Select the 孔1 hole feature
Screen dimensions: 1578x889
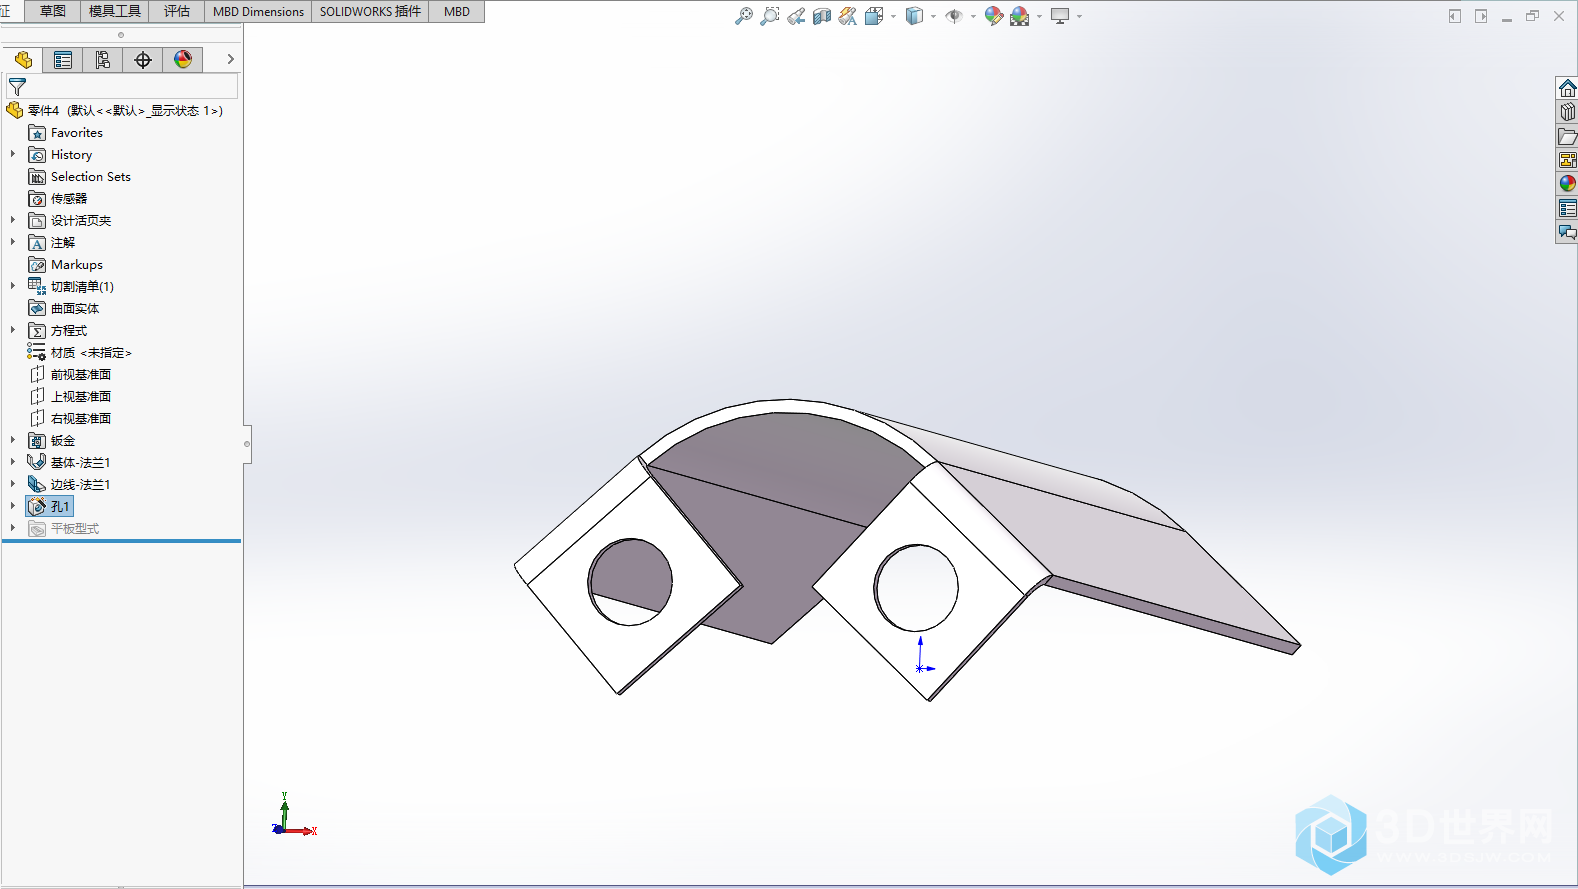[50, 507]
